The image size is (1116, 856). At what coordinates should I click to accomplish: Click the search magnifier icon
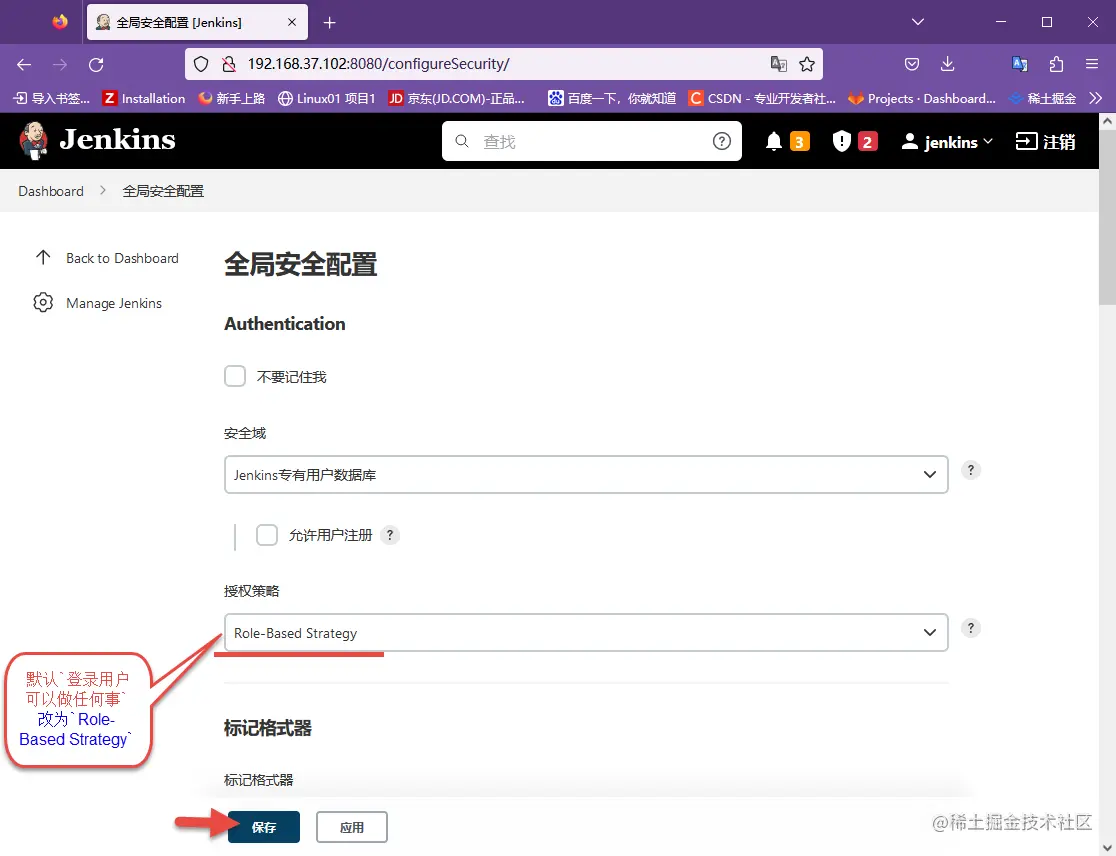click(x=462, y=141)
